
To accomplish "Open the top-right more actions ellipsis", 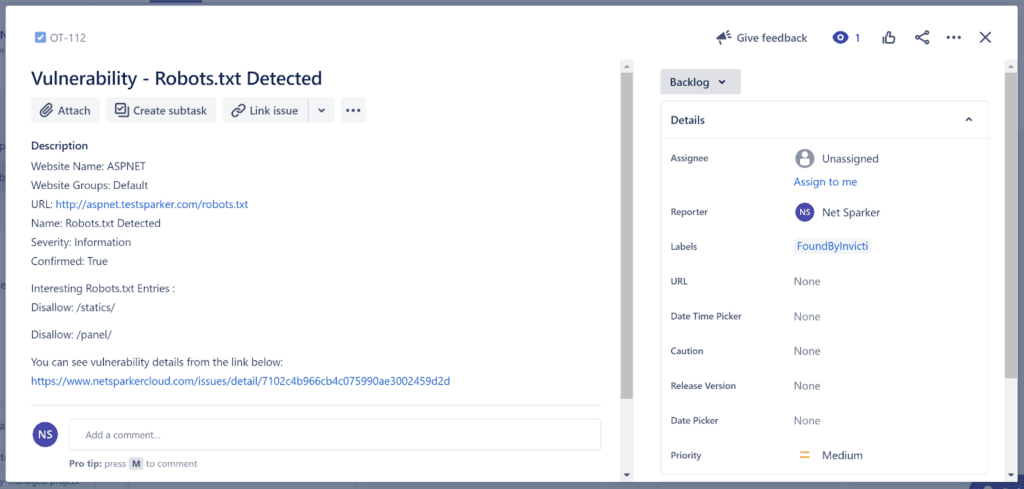I will point(954,38).
